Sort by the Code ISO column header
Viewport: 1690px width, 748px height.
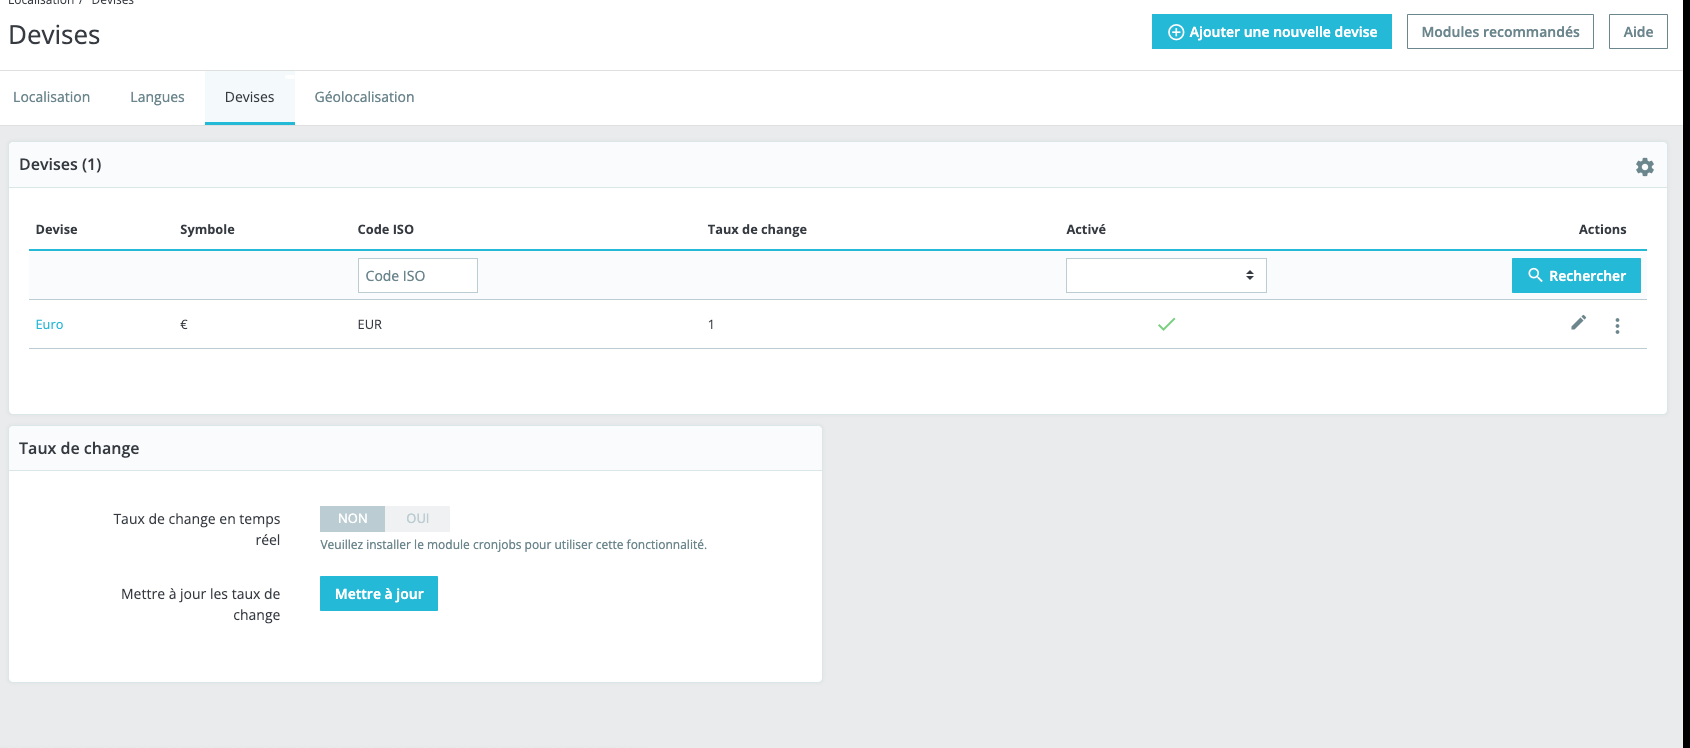click(x=386, y=230)
